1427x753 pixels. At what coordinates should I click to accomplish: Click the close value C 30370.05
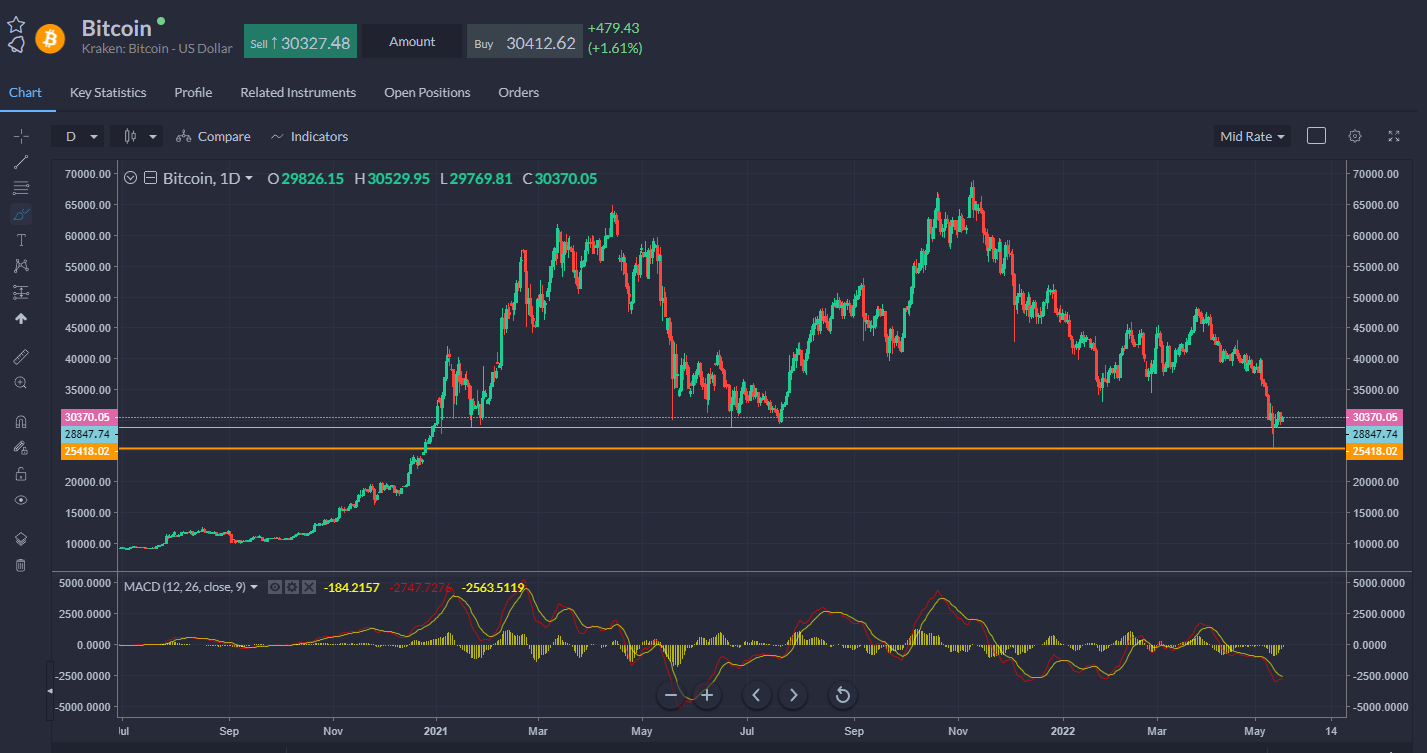coord(559,179)
